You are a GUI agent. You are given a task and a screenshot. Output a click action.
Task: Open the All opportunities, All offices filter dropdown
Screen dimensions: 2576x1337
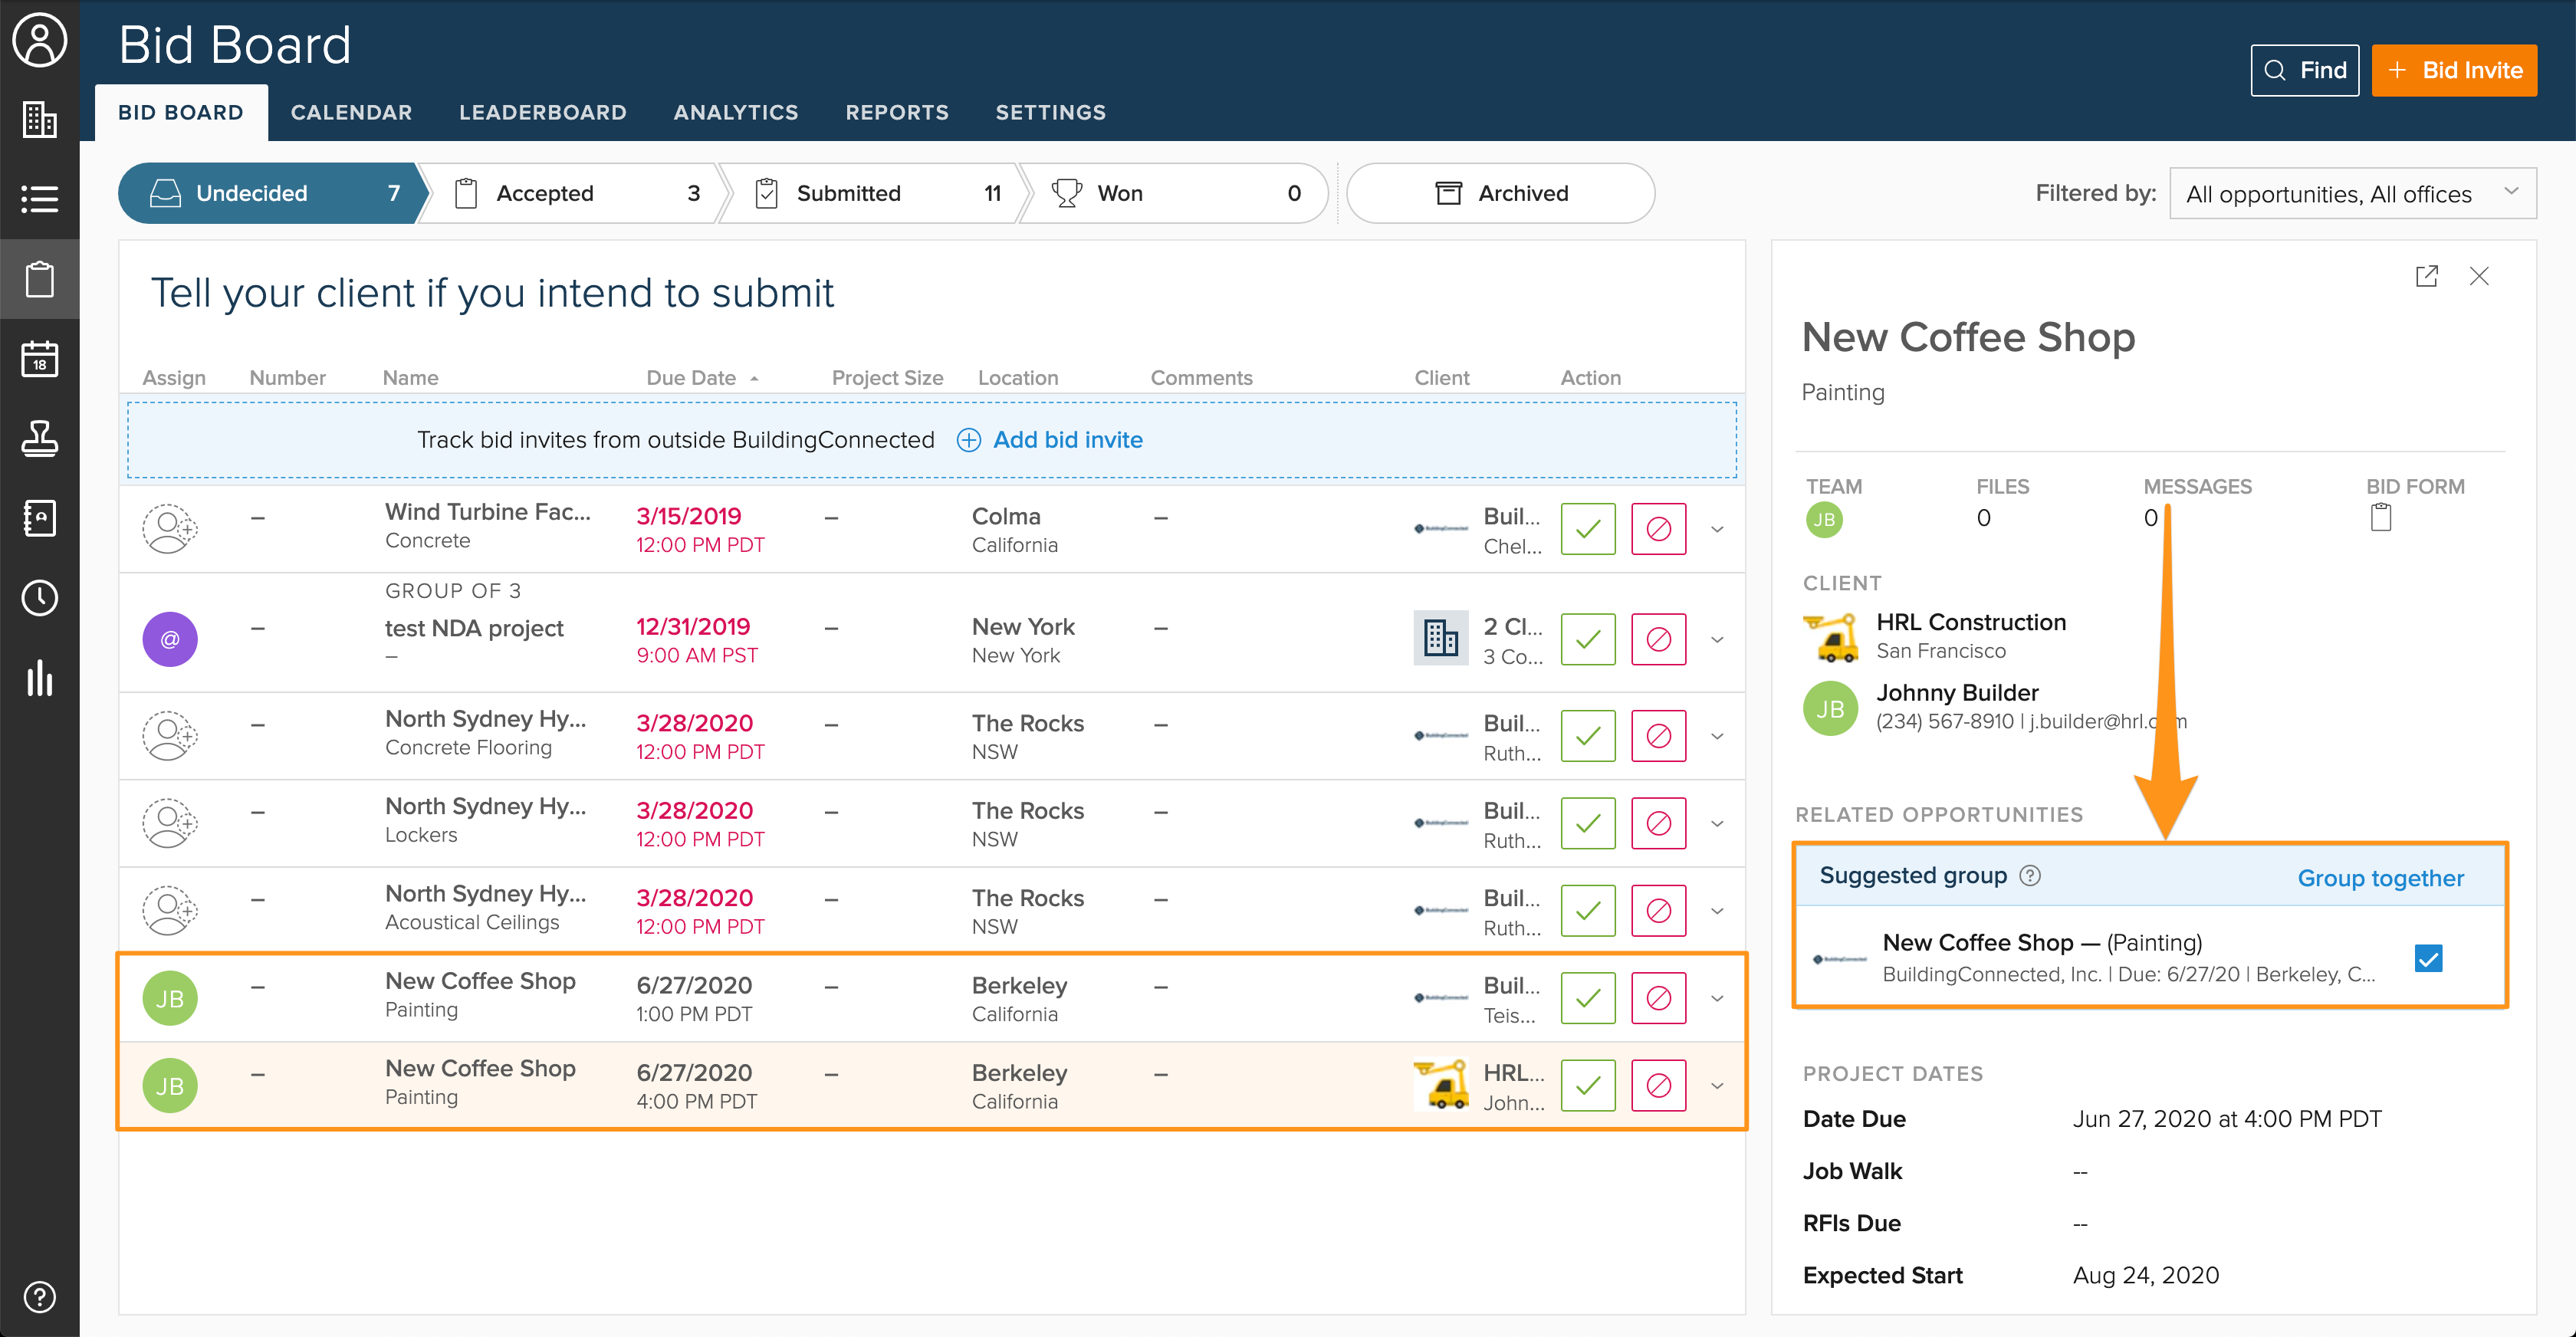[2352, 193]
